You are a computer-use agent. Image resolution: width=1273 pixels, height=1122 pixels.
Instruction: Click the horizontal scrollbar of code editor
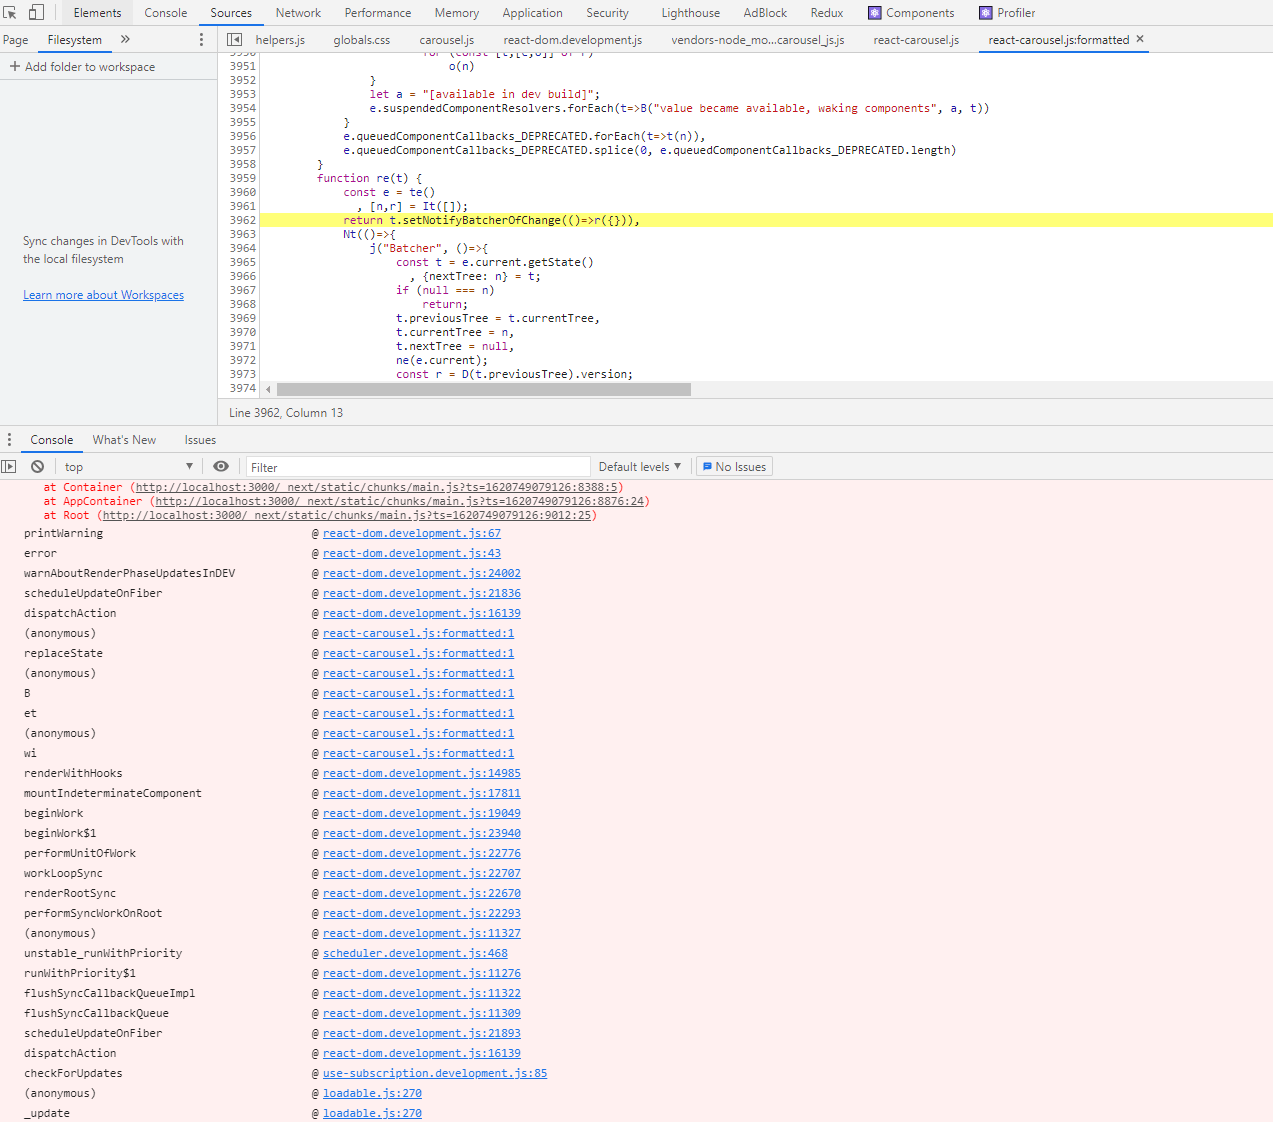[x=484, y=389]
